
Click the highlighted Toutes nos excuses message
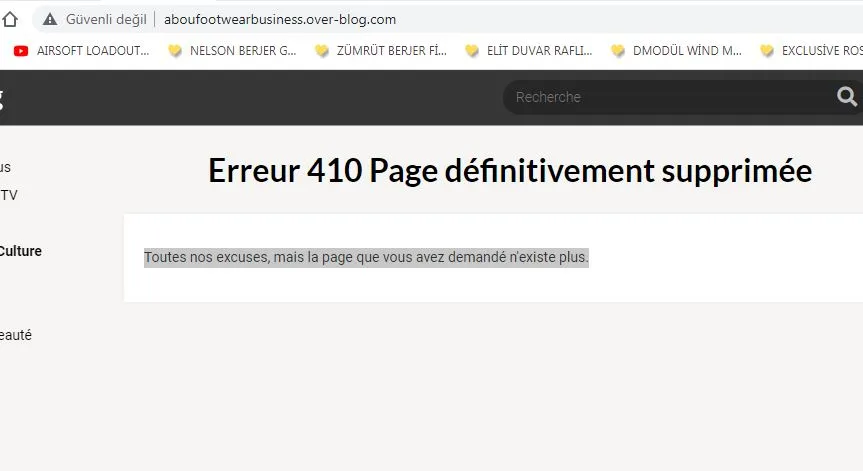[x=366, y=257]
